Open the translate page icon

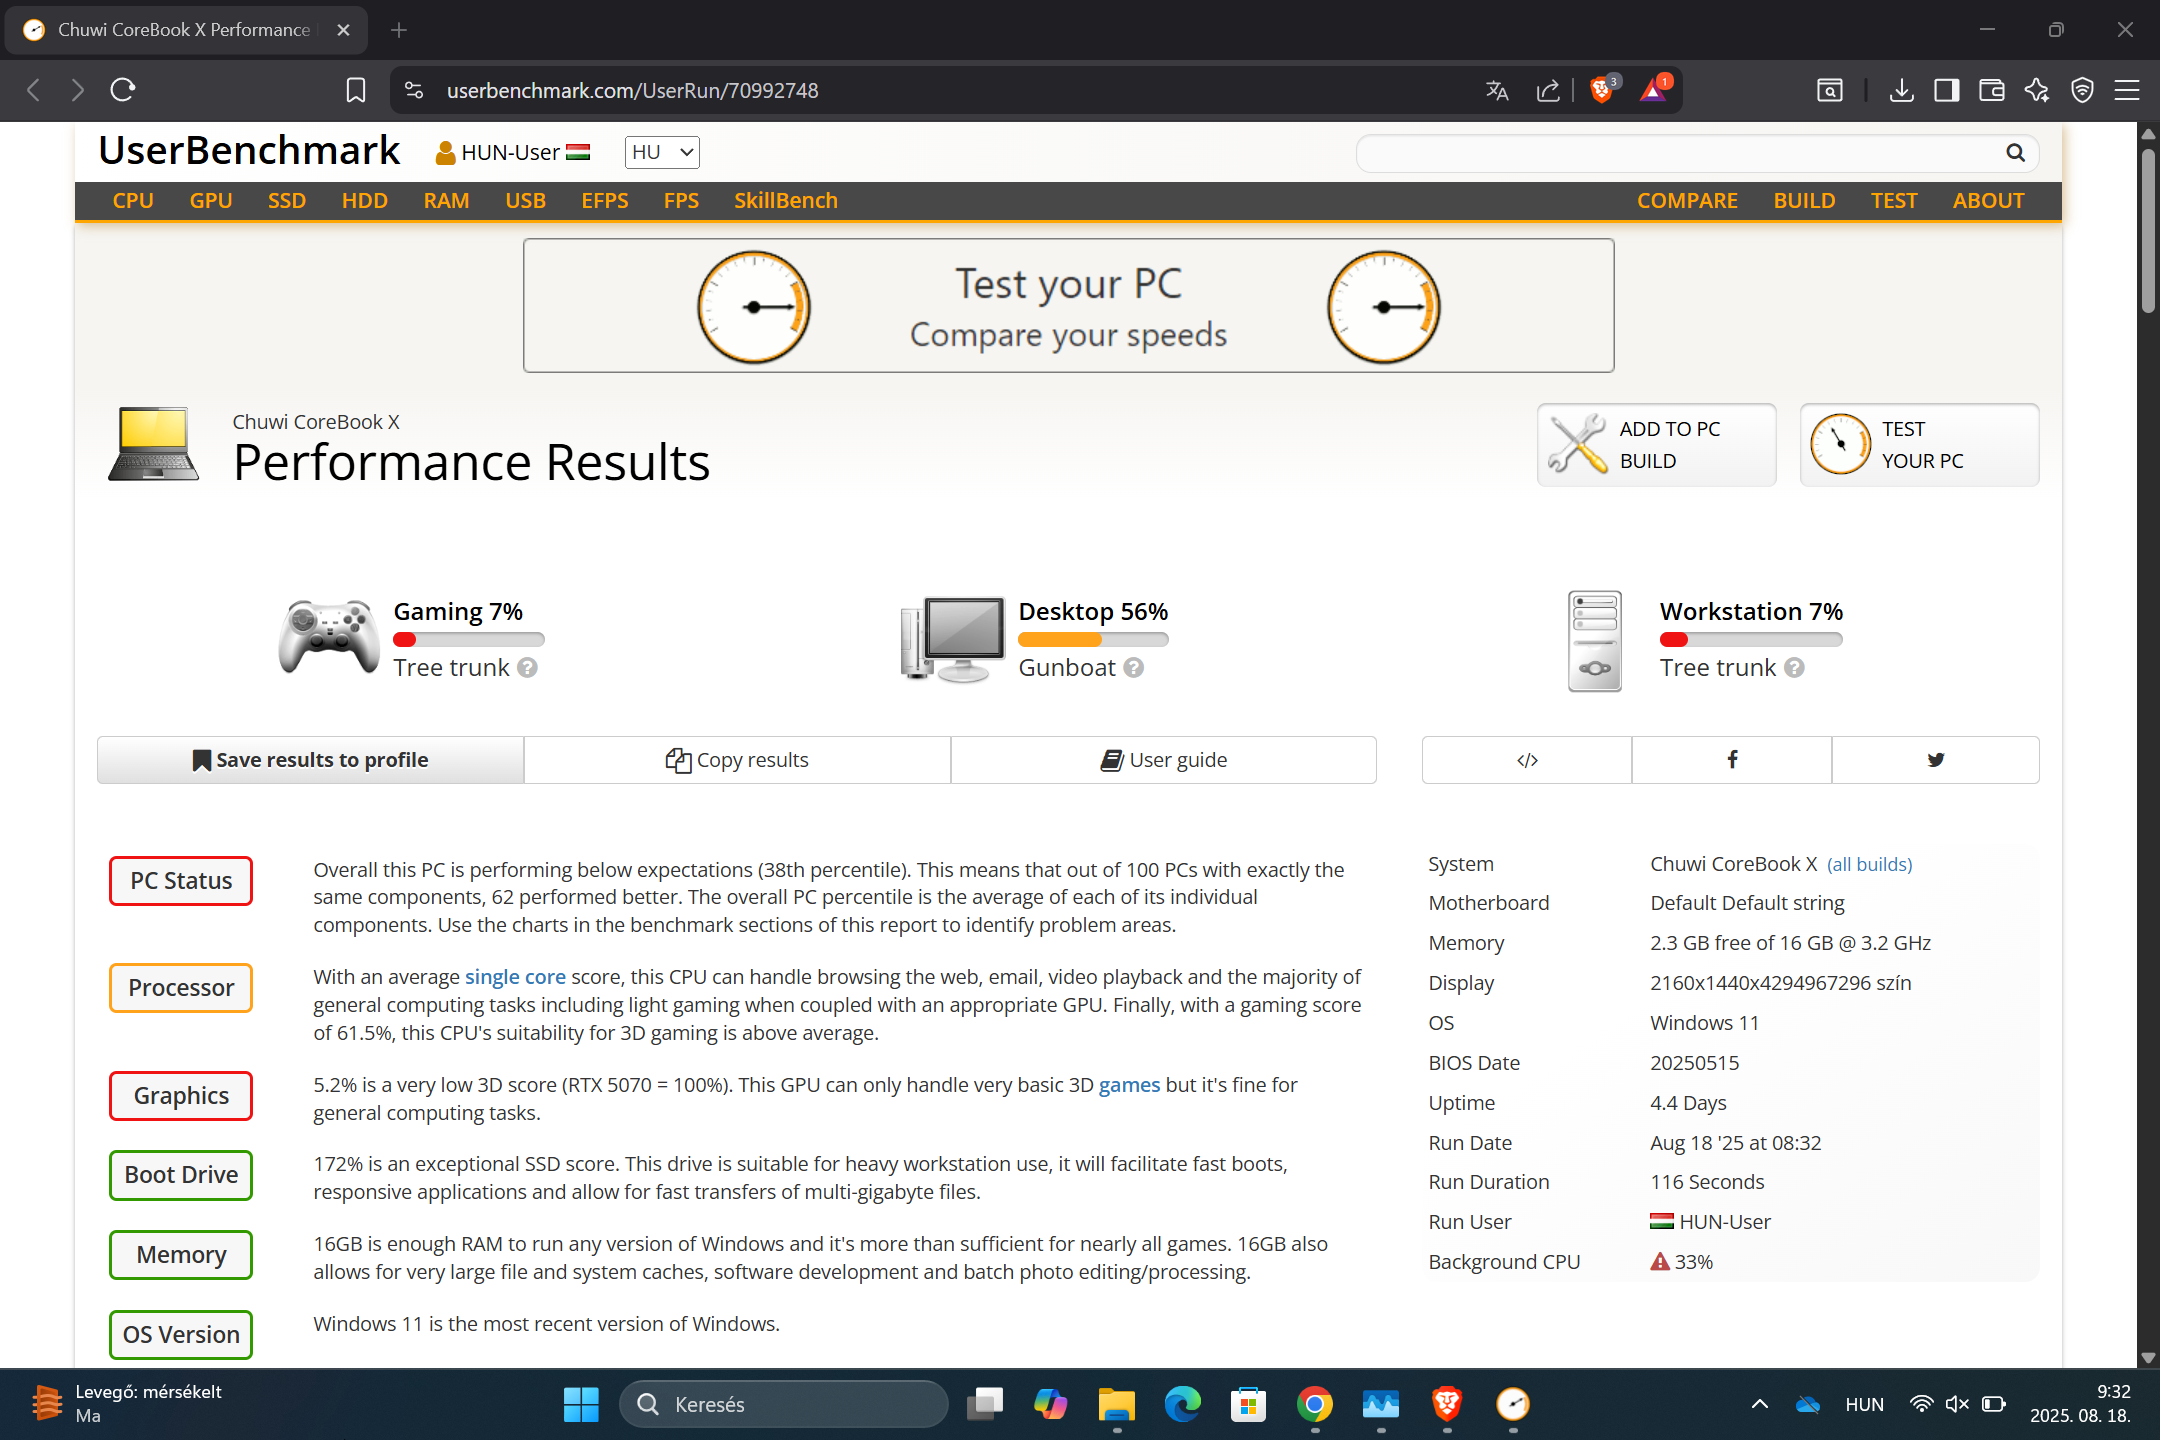(1496, 90)
